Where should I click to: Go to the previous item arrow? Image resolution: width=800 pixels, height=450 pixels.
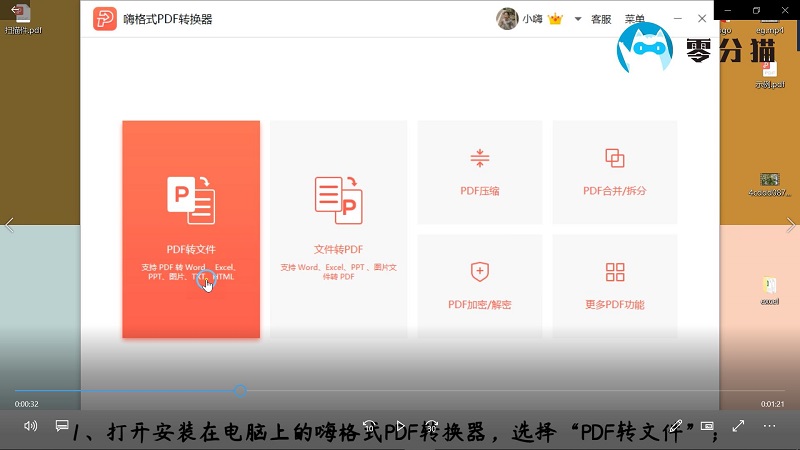(9, 225)
